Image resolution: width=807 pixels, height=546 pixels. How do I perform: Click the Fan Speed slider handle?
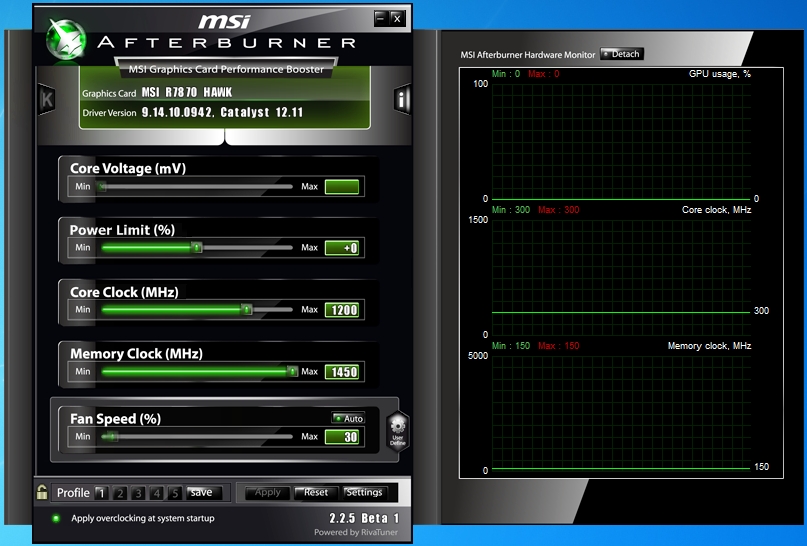pos(111,436)
